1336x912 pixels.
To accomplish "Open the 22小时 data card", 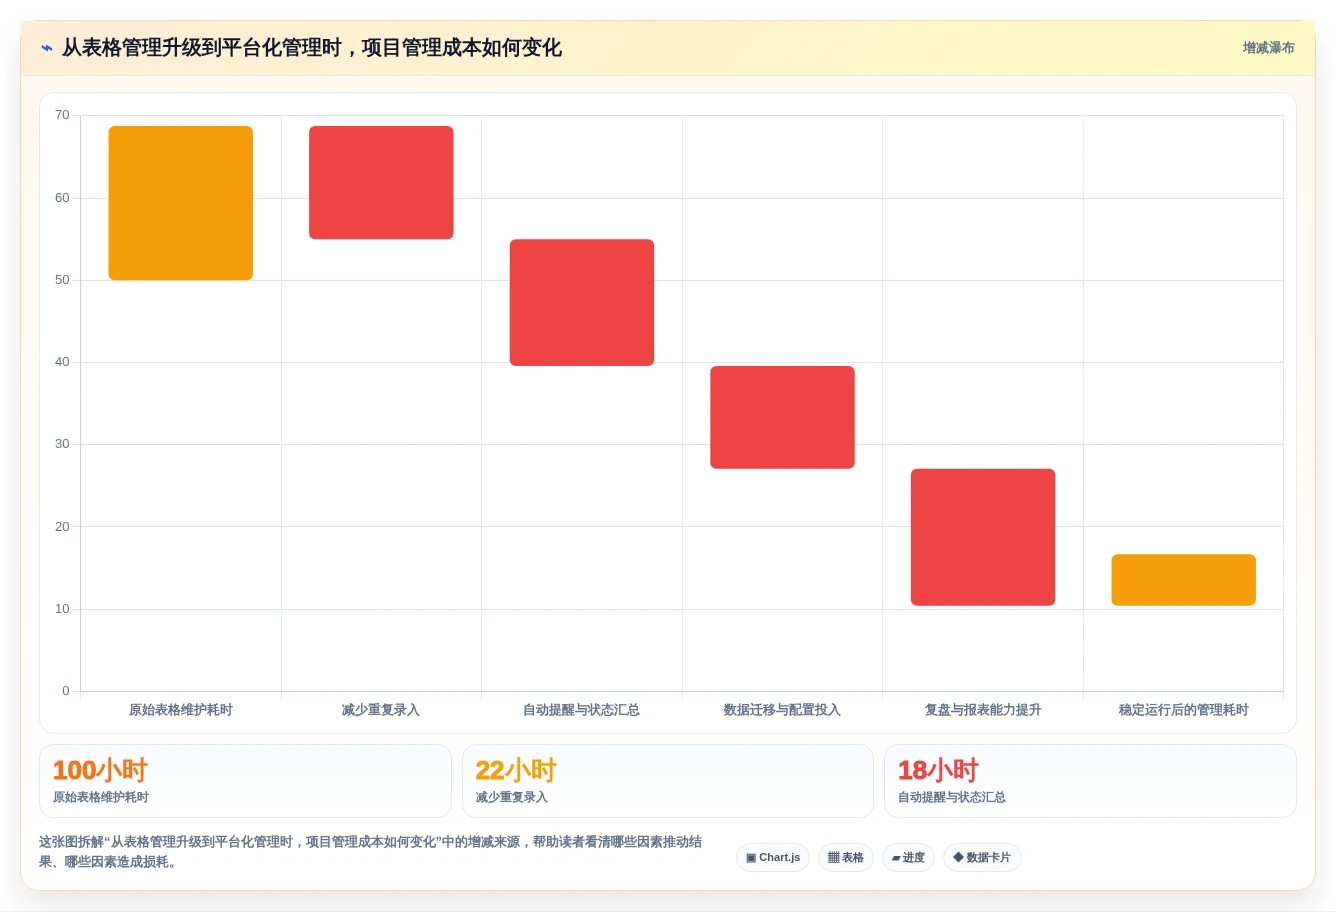I will [668, 781].
